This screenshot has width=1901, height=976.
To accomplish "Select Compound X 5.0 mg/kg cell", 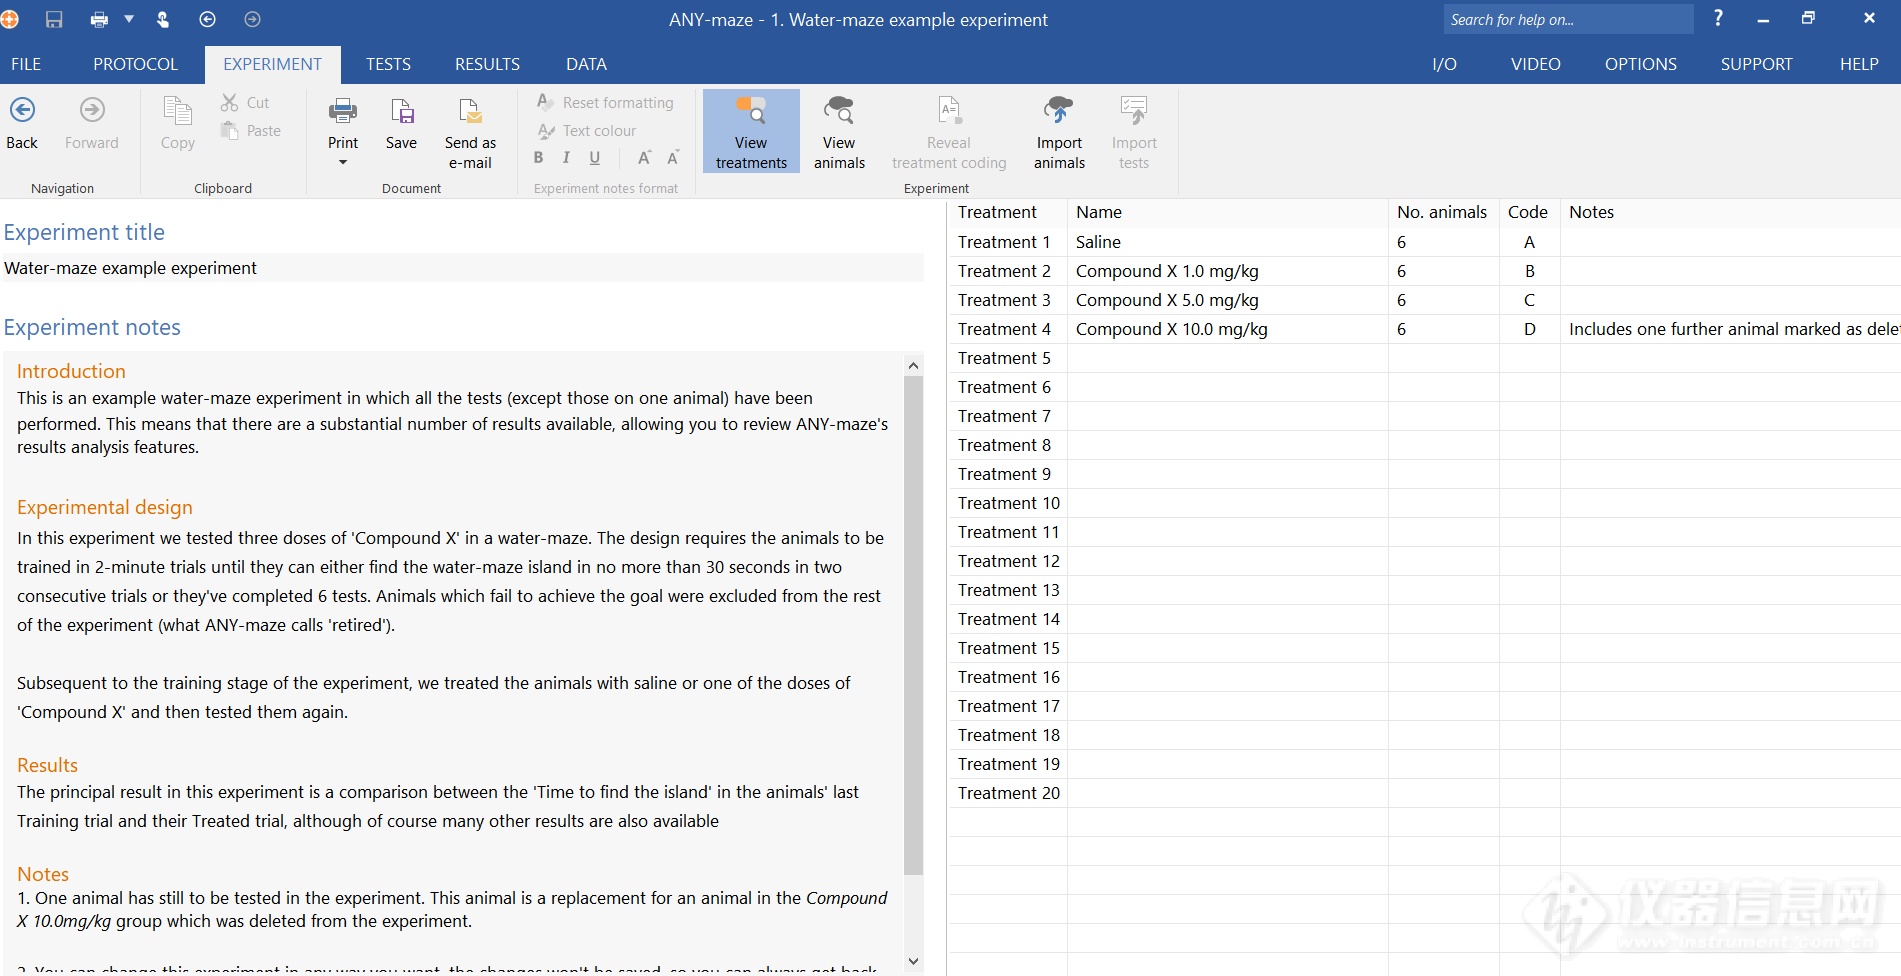I will 1227,300.
